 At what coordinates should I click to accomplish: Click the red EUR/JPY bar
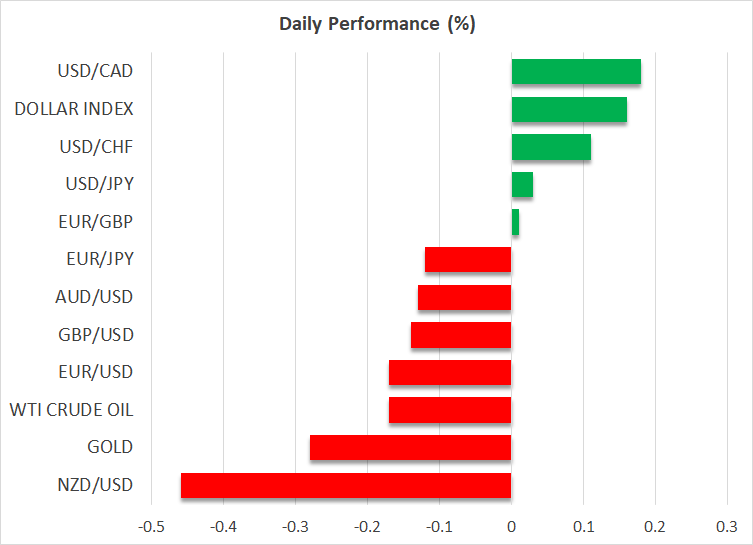pyautogui.click(x=468, y=260)
